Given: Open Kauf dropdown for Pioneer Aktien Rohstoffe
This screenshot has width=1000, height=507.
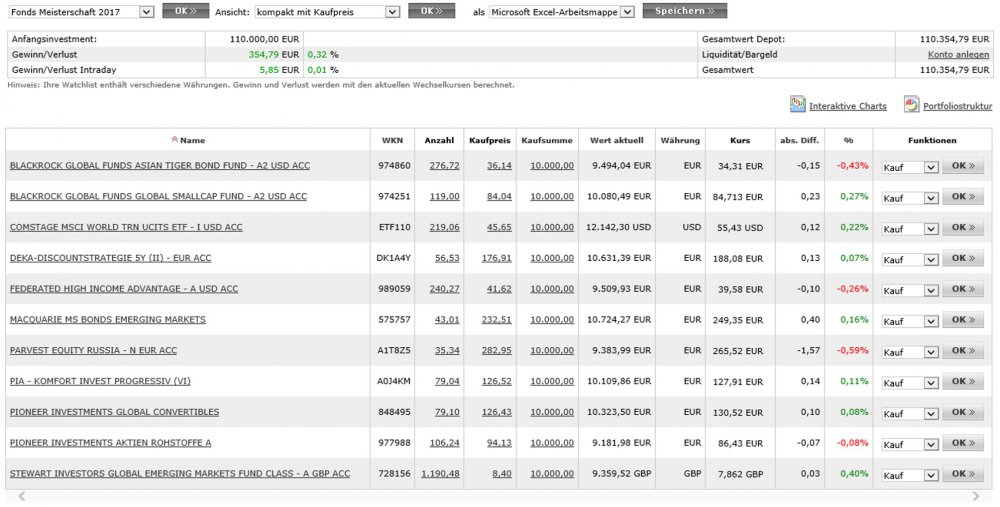Looking at the screenshot, I should [910, 445].
